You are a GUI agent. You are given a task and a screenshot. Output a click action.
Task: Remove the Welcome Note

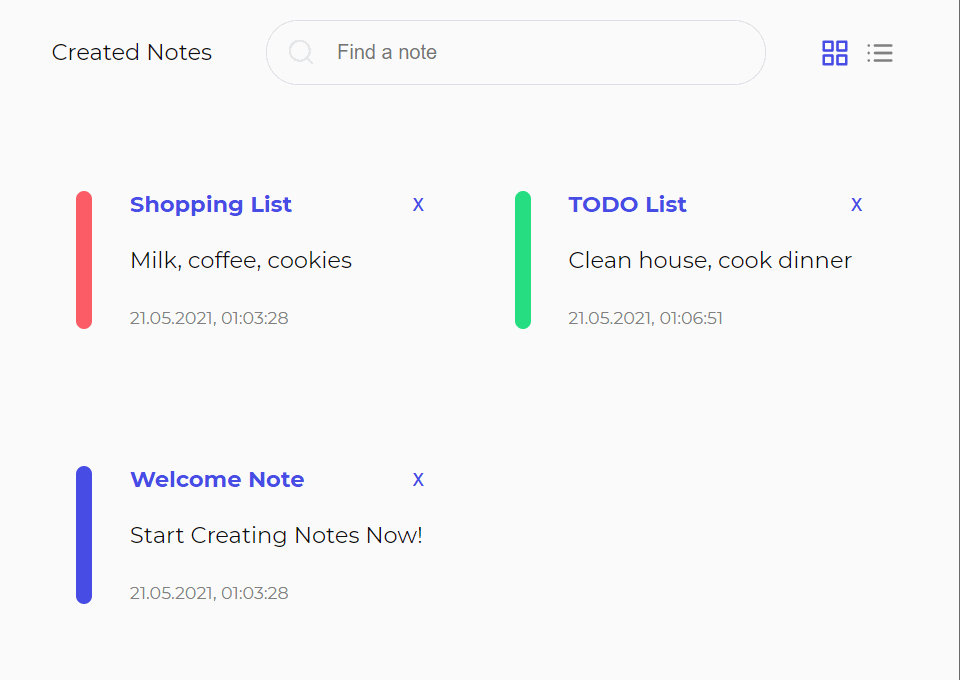[x=418, y=480]
